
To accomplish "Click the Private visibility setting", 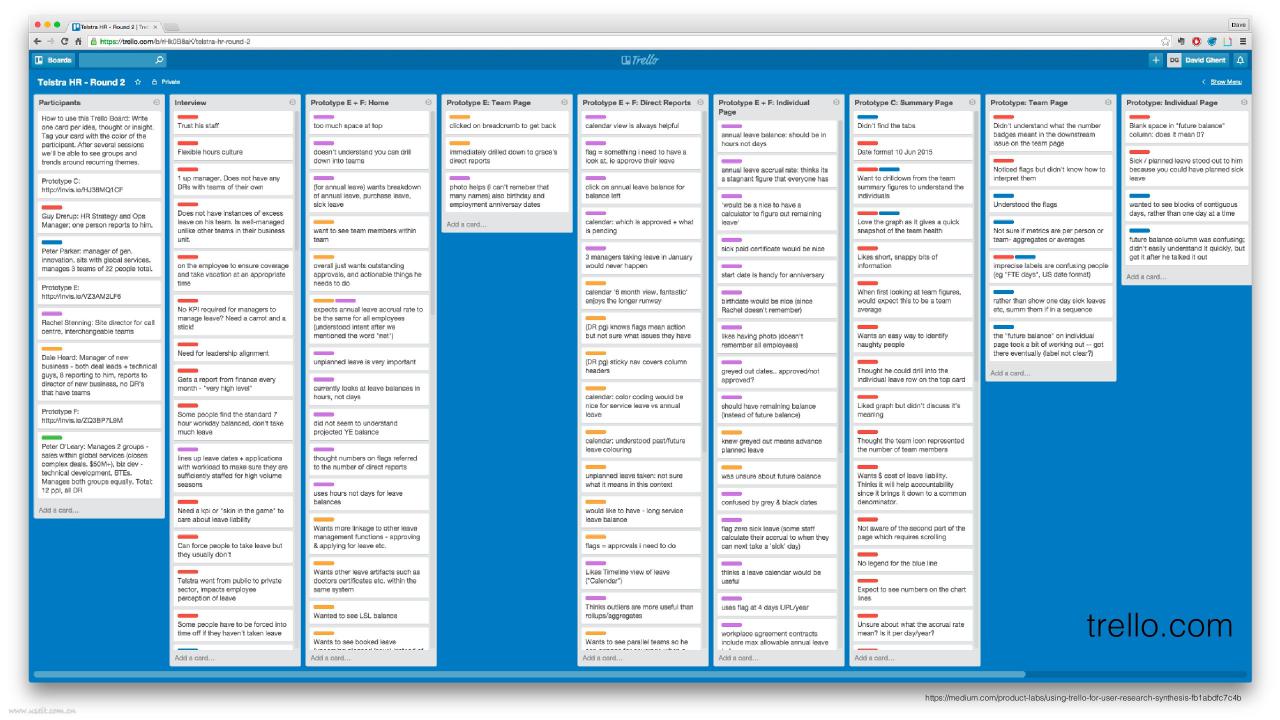I will [166, 81].
